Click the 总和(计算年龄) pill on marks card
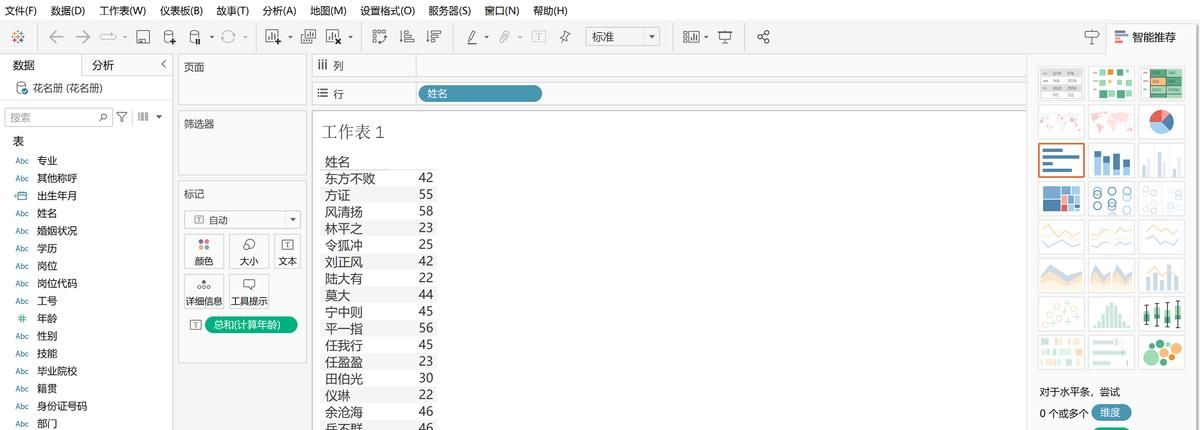This screenshot has height=430, width=1200. [251, 325]
